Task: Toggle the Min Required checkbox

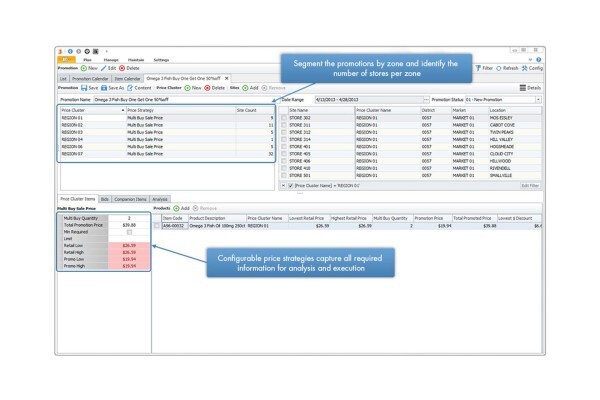Action: 129,232
